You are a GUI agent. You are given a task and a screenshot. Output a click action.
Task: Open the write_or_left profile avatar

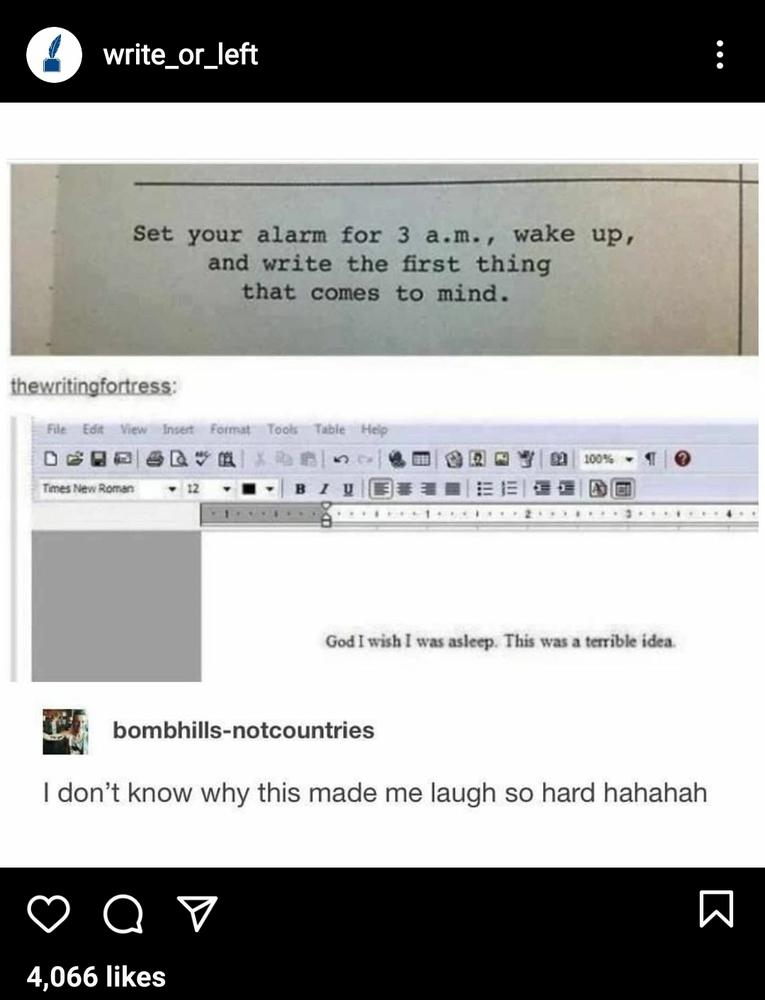tap(54, 54)
